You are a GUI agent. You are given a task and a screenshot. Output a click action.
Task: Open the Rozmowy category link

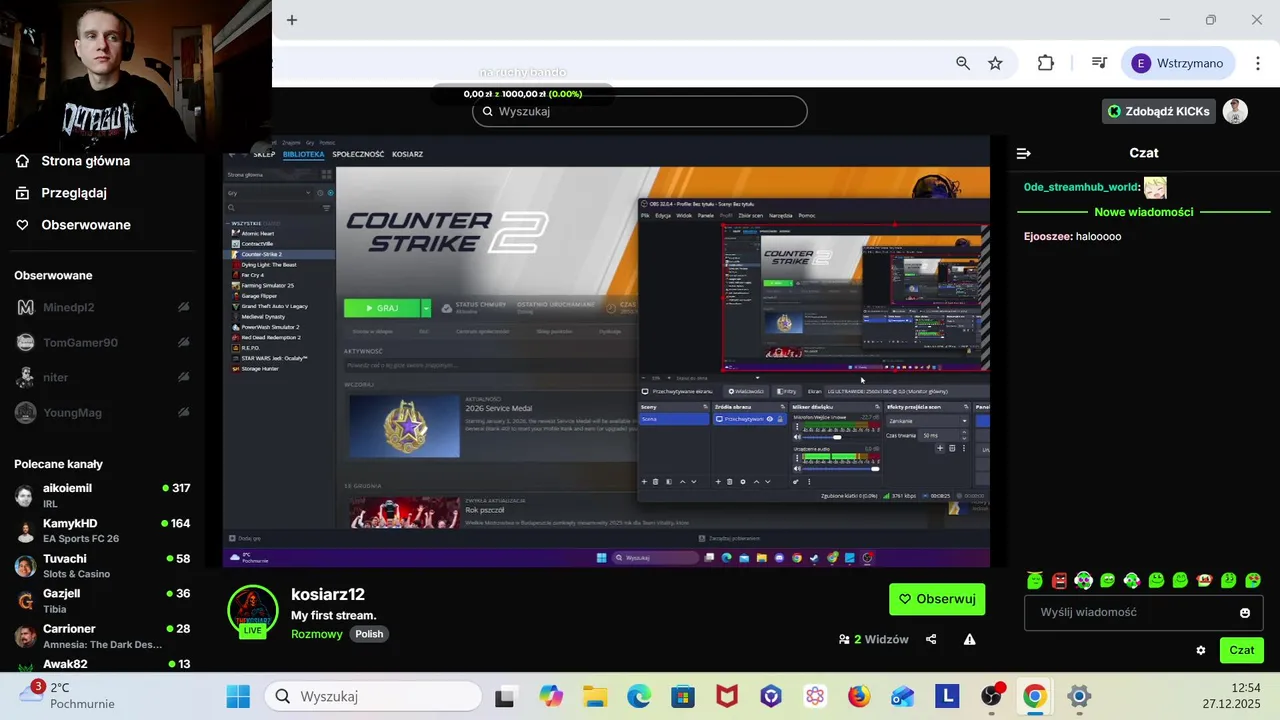[x=317, y=634]
